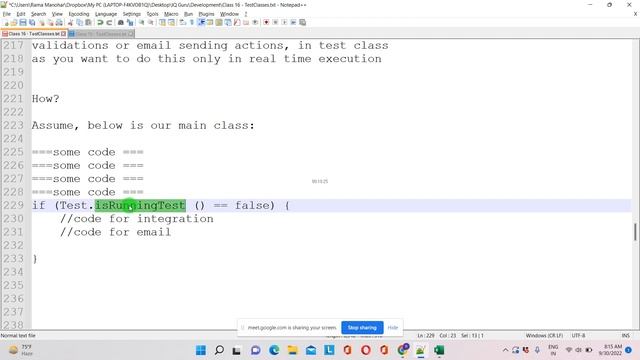Open the File menu
Image resolution: width=640 pixels, height=360 pixels.
[7, 14]
